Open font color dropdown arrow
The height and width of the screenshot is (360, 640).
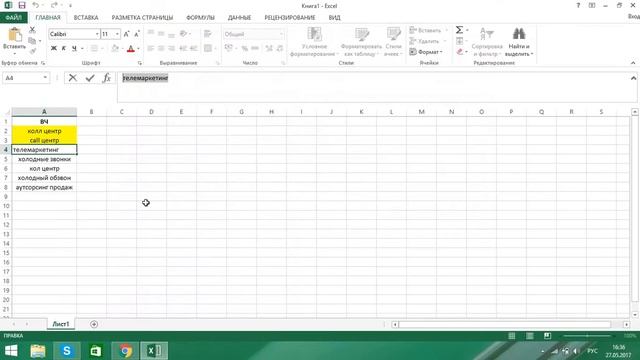click(138, 49)
